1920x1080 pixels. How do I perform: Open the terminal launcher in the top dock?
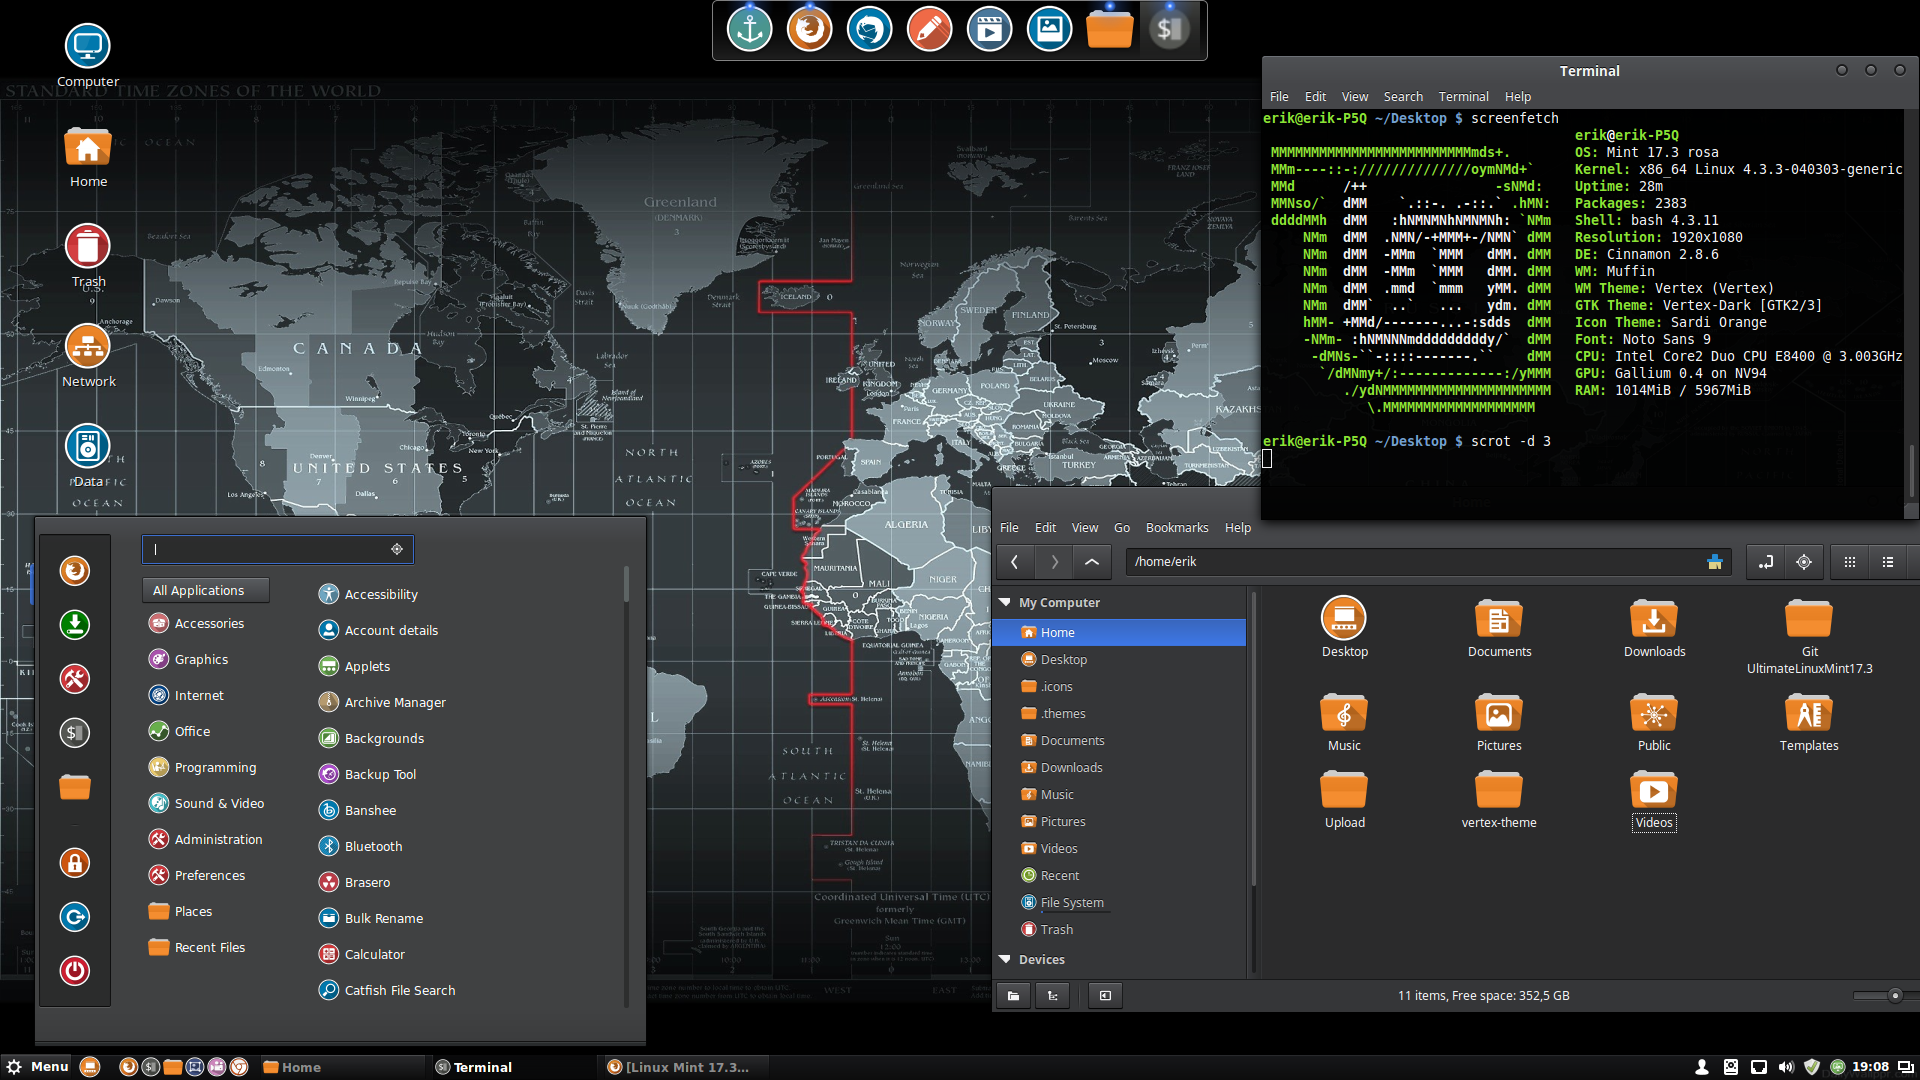[x=1169, y=29]
